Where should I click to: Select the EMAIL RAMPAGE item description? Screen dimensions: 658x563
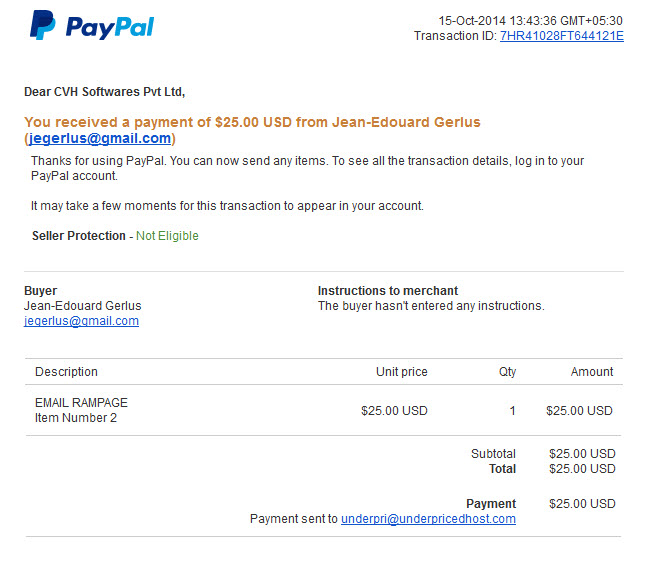(x=81, y=403)
